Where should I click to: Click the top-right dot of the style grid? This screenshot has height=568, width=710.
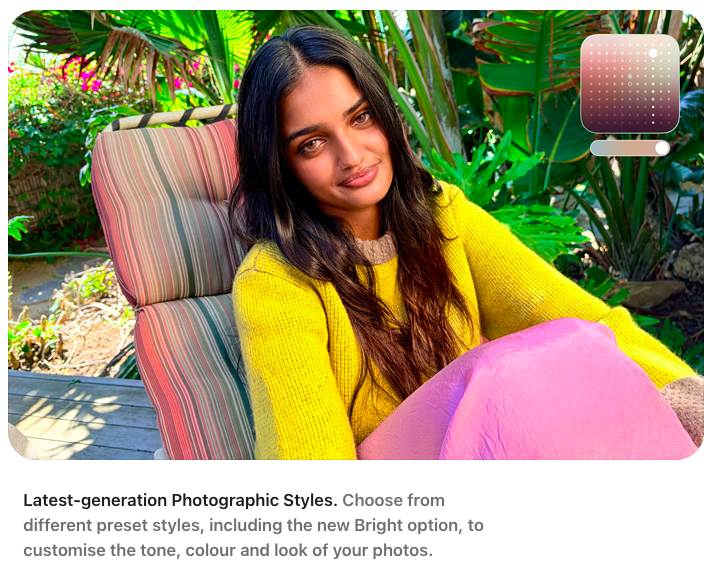(669, 45)
